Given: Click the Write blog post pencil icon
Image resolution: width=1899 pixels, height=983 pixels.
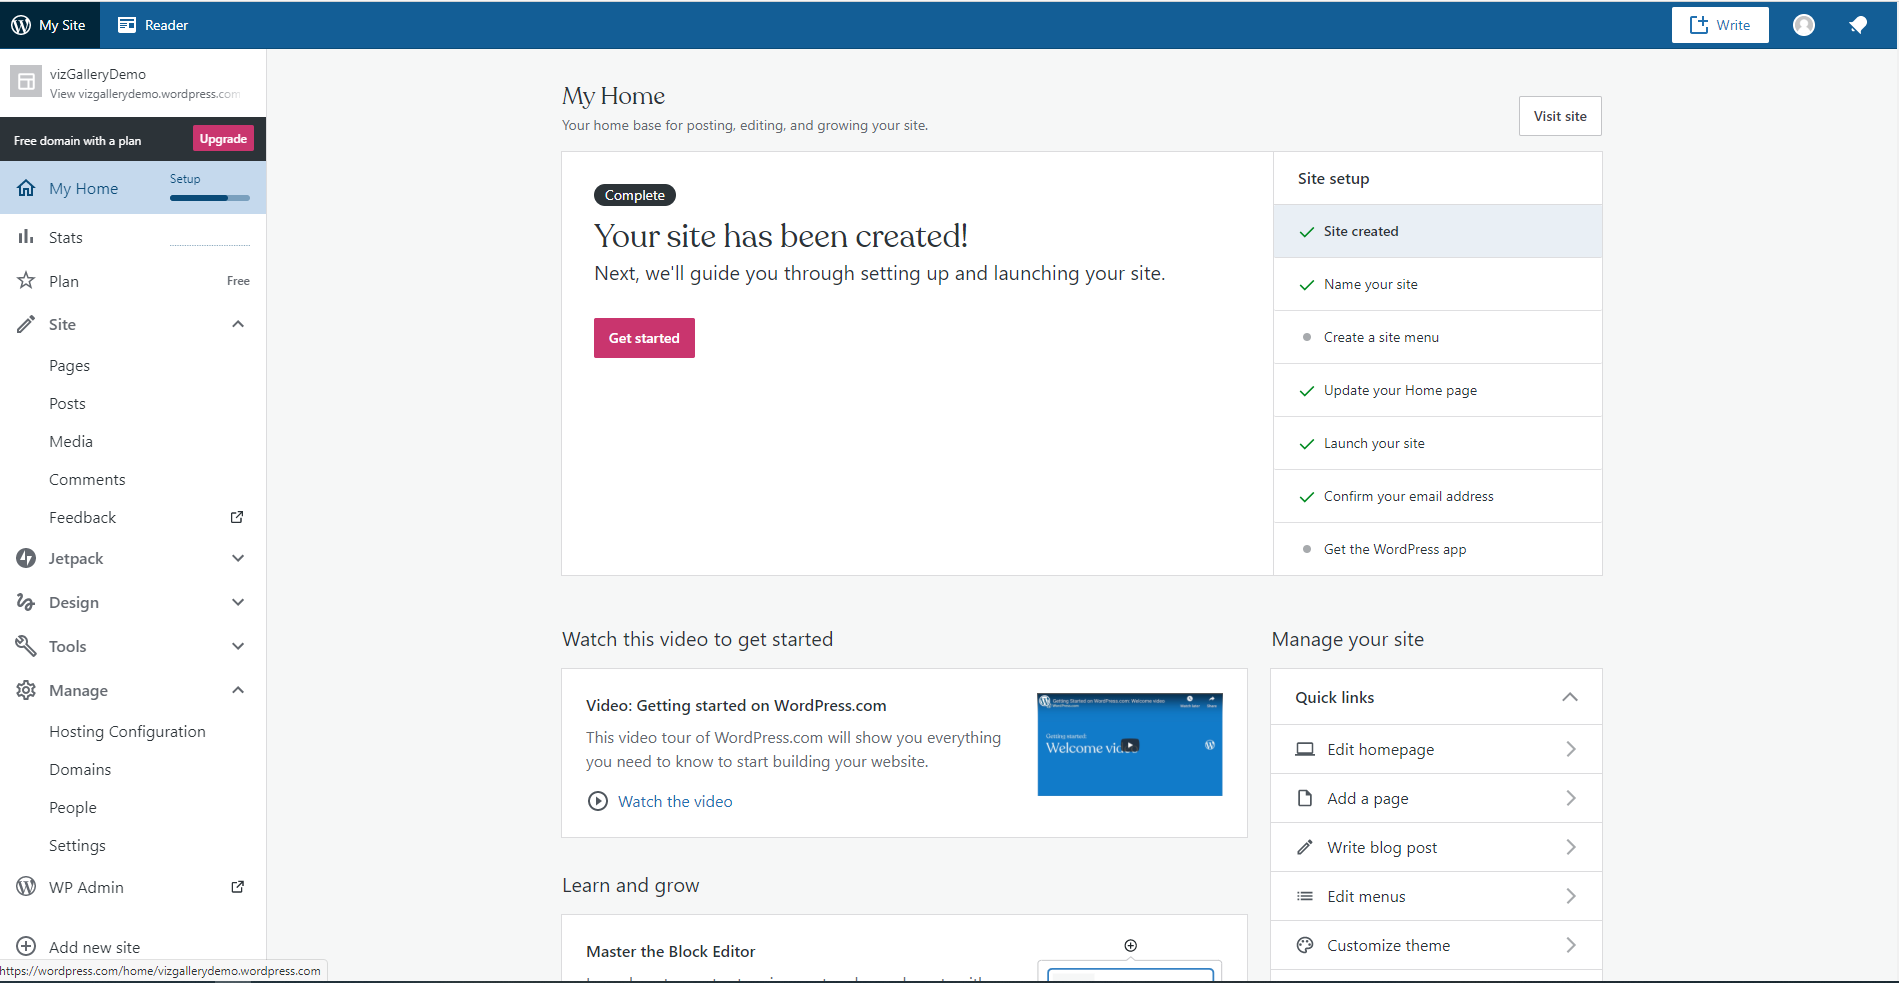Looking at the screenshot, I should [x=1305, y=847].
